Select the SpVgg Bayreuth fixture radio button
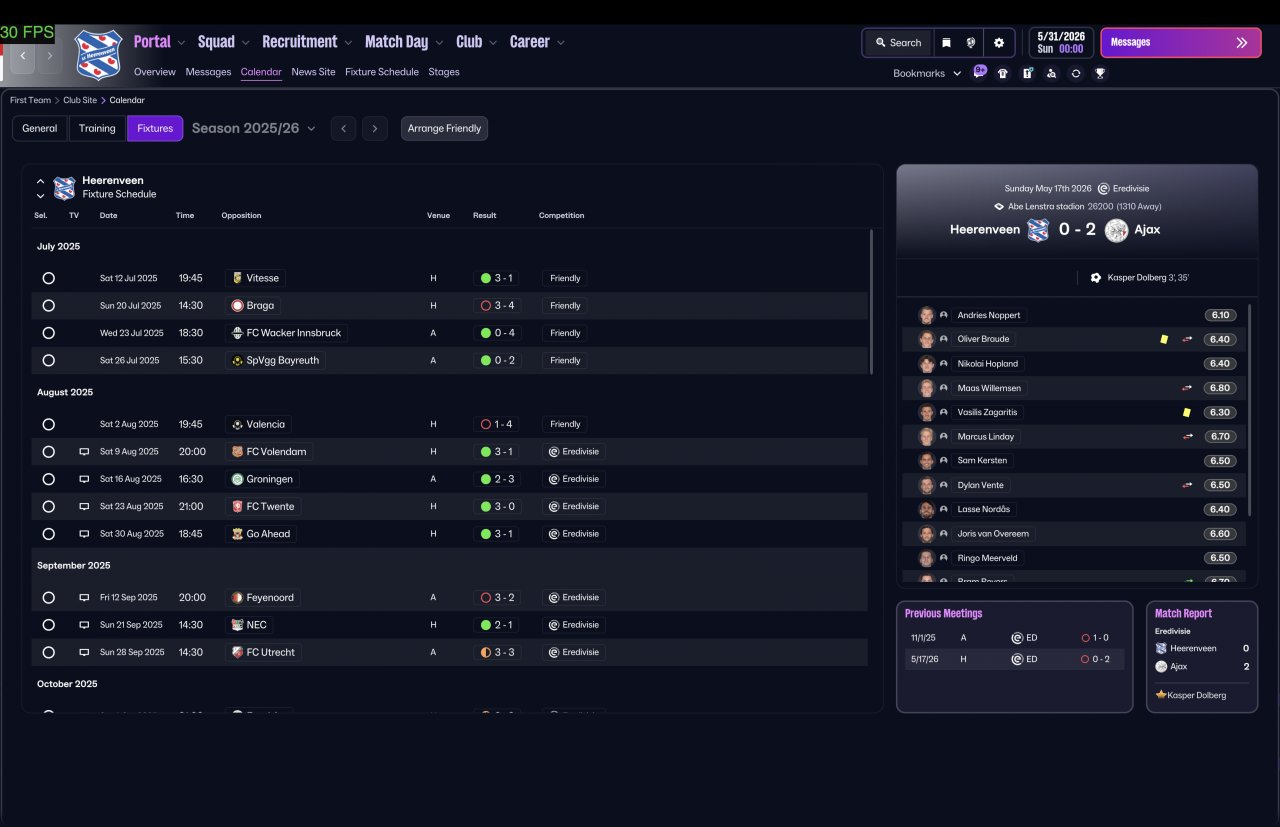The width and height of the screenshot is (1280, 827). coord(48,360)
